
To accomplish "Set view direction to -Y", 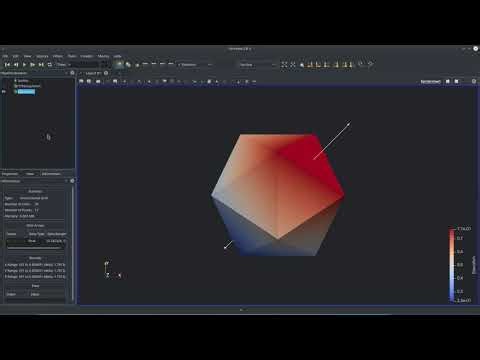I will [x=337, y=65].
